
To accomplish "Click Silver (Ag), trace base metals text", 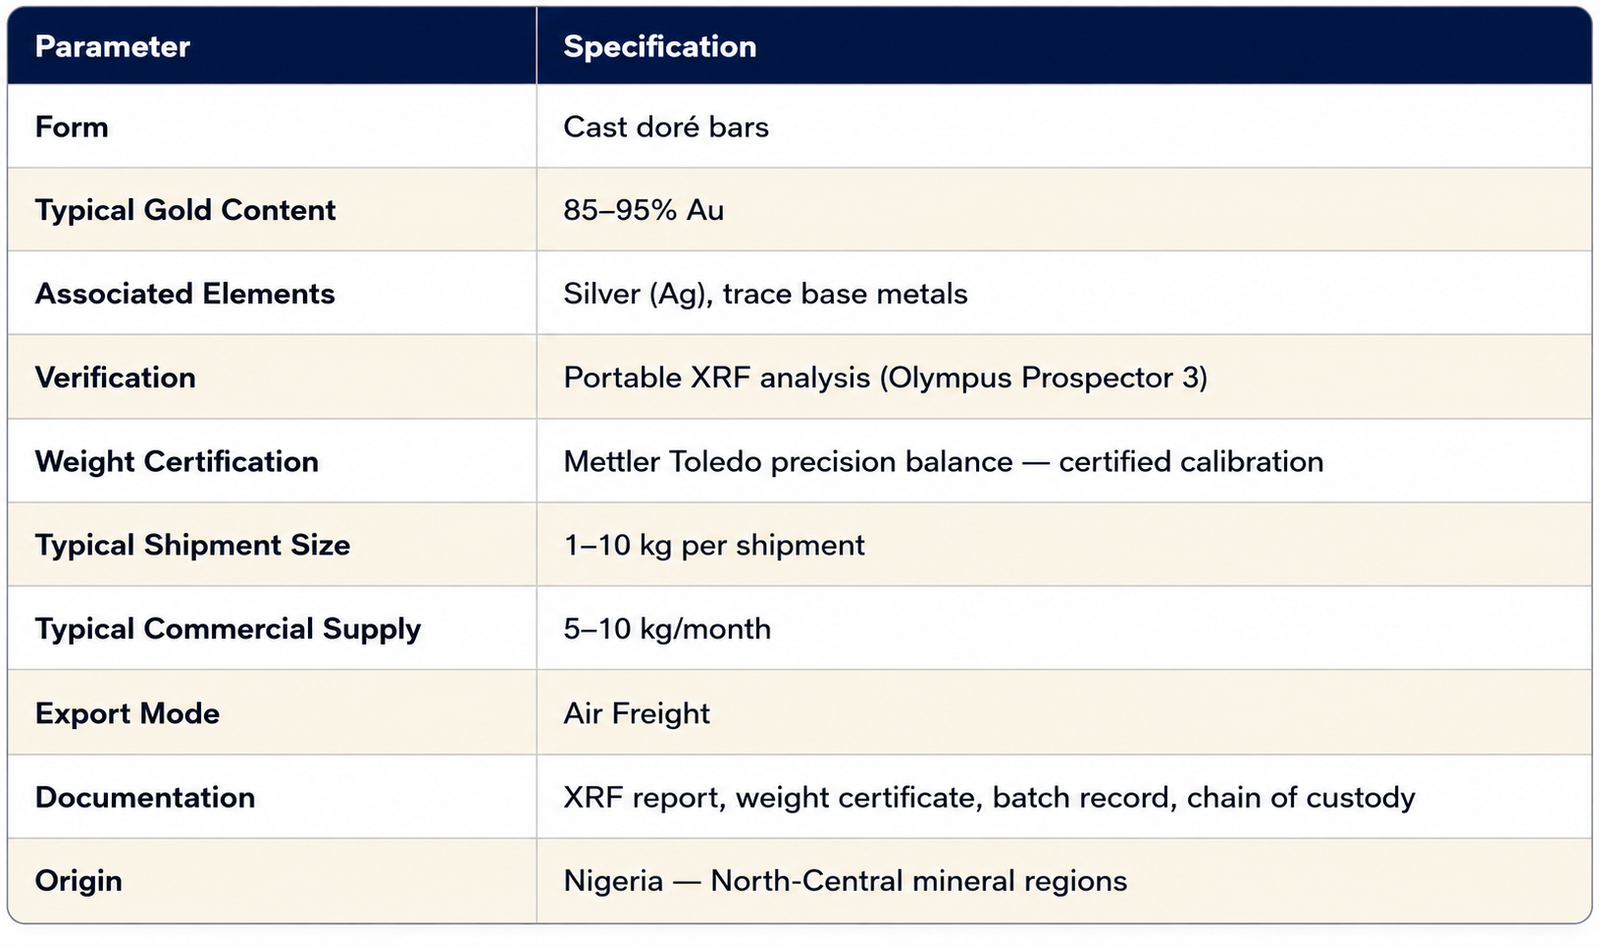I will tap(765, 294).
